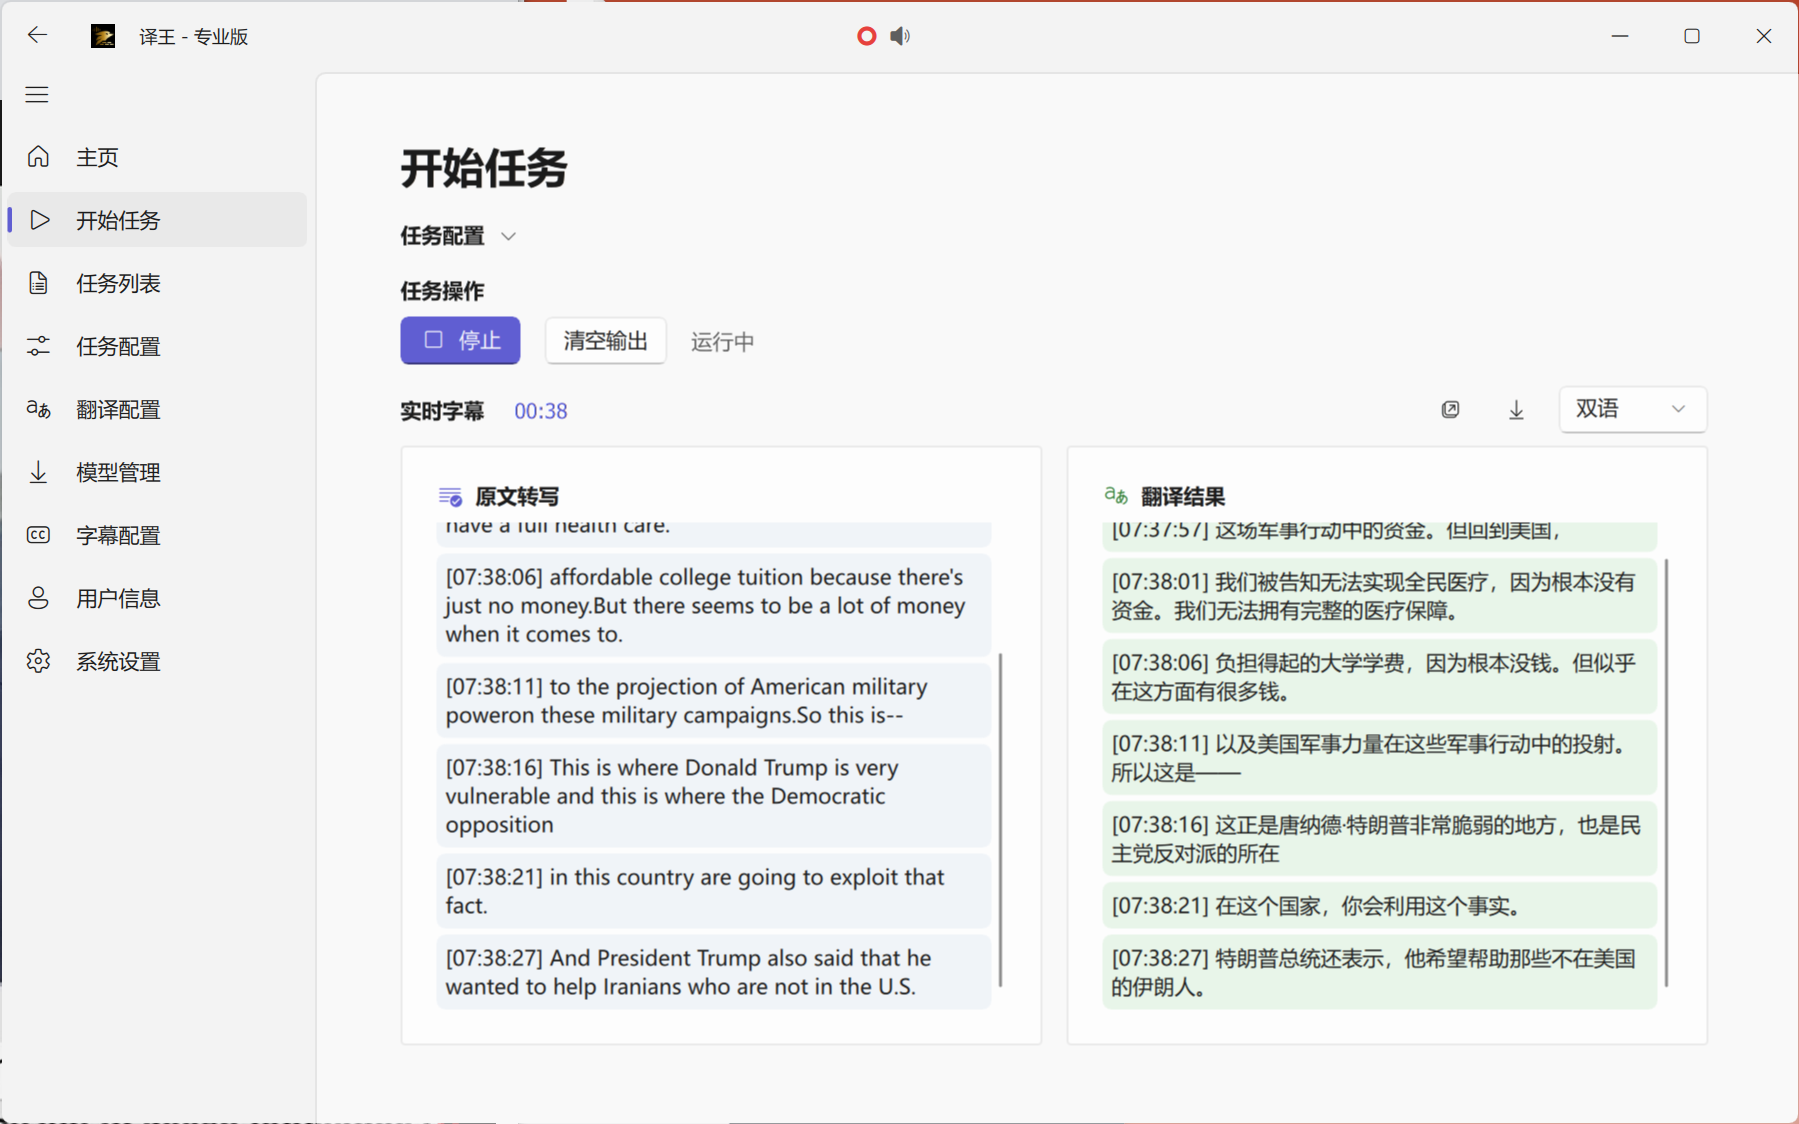Open 系统设置 system settings
The height and width of the screenshot is (1124, 1799).
118,661
